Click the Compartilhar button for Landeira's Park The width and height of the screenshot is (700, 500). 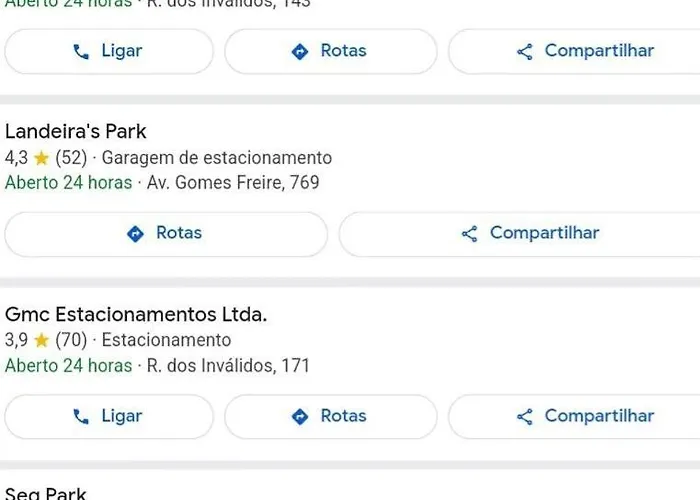click(520, 234)
